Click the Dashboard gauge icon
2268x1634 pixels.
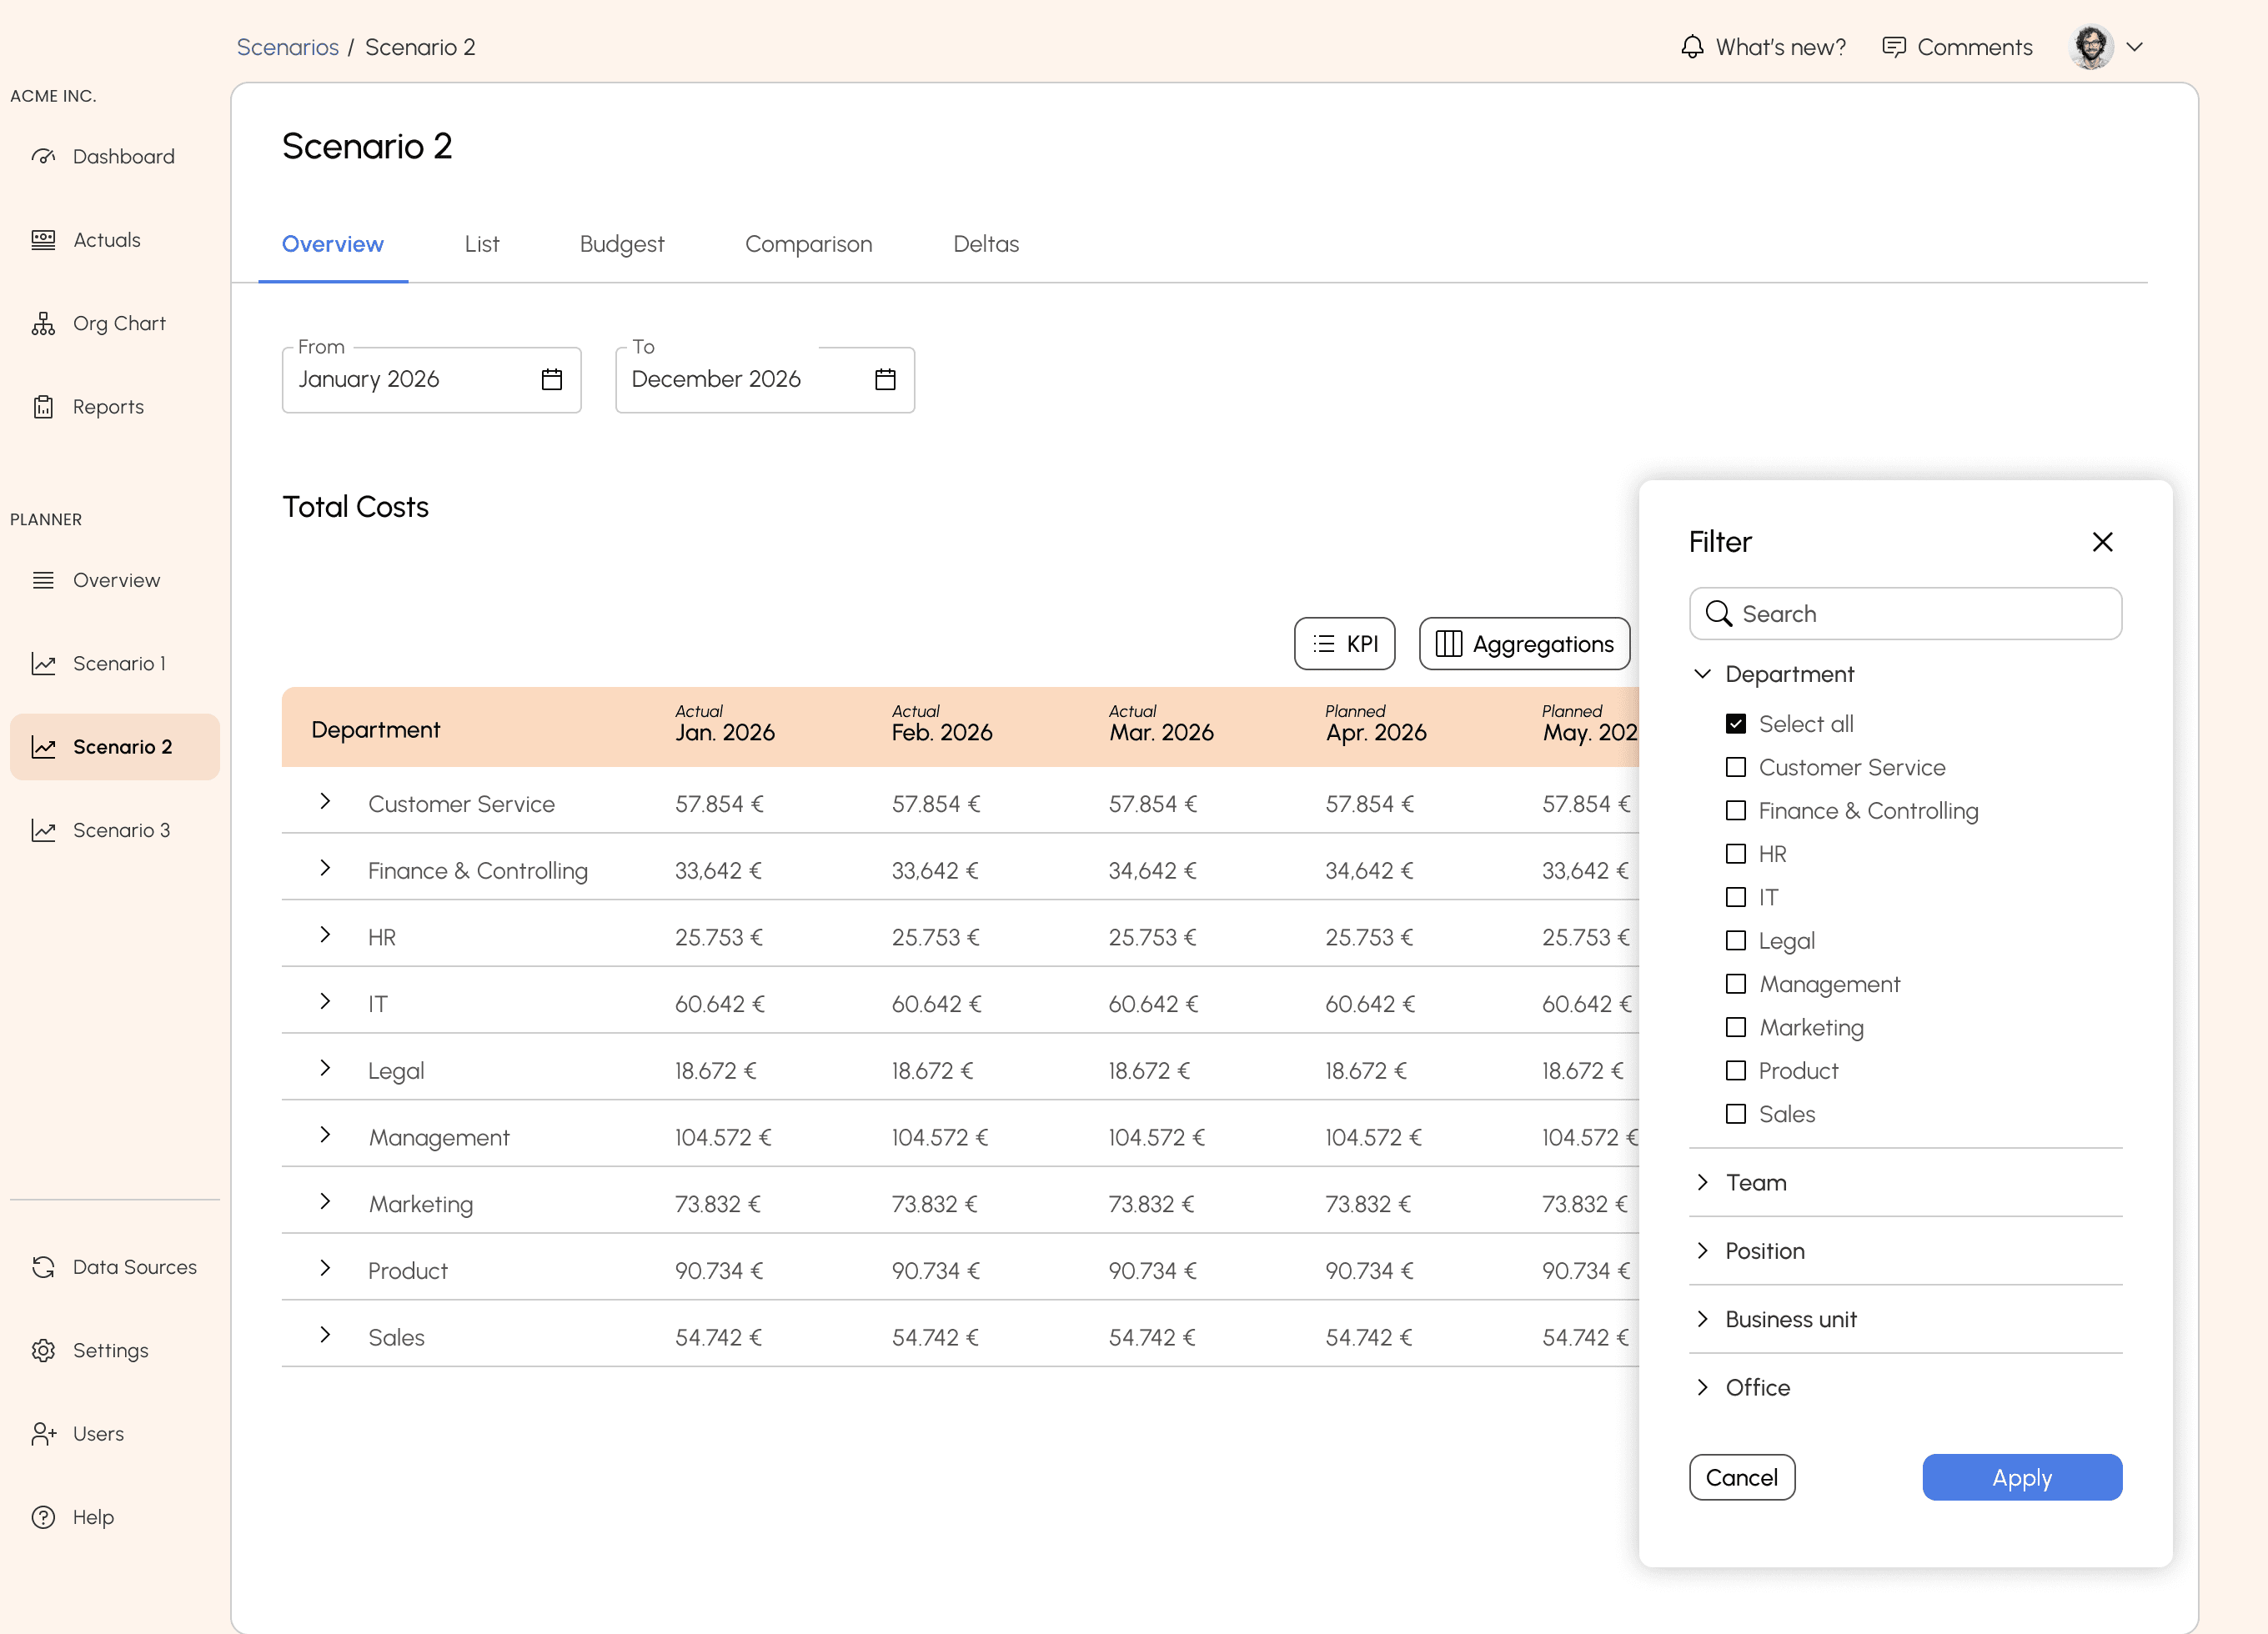pos(43,157)
